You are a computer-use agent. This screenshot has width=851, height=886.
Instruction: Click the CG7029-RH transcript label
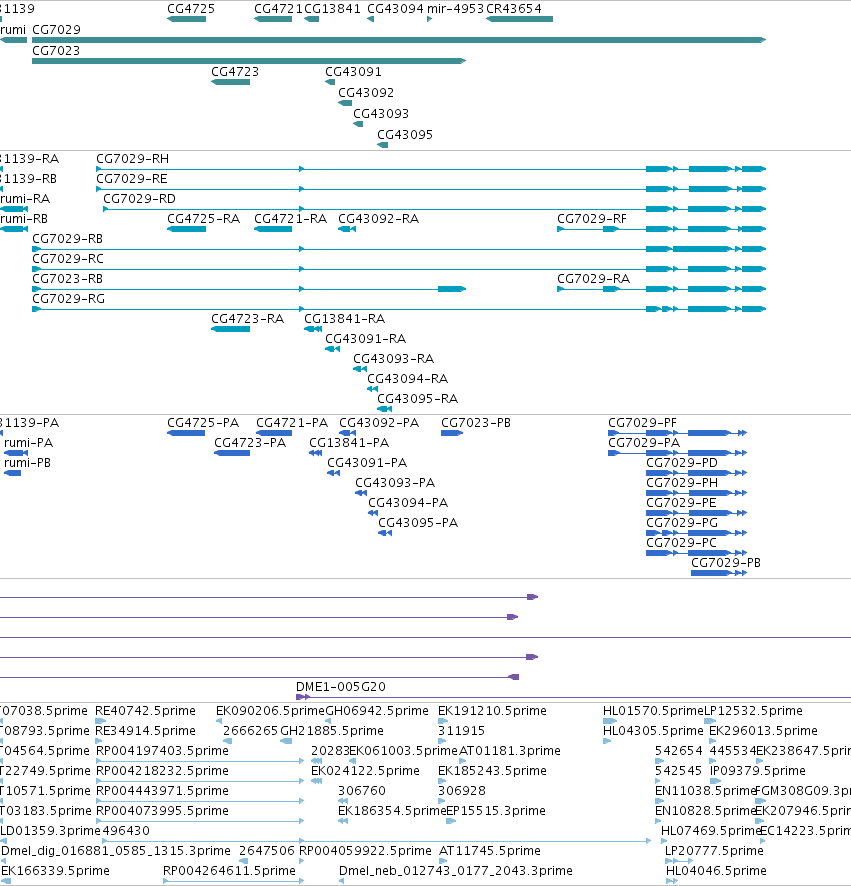tap(132, 159)
